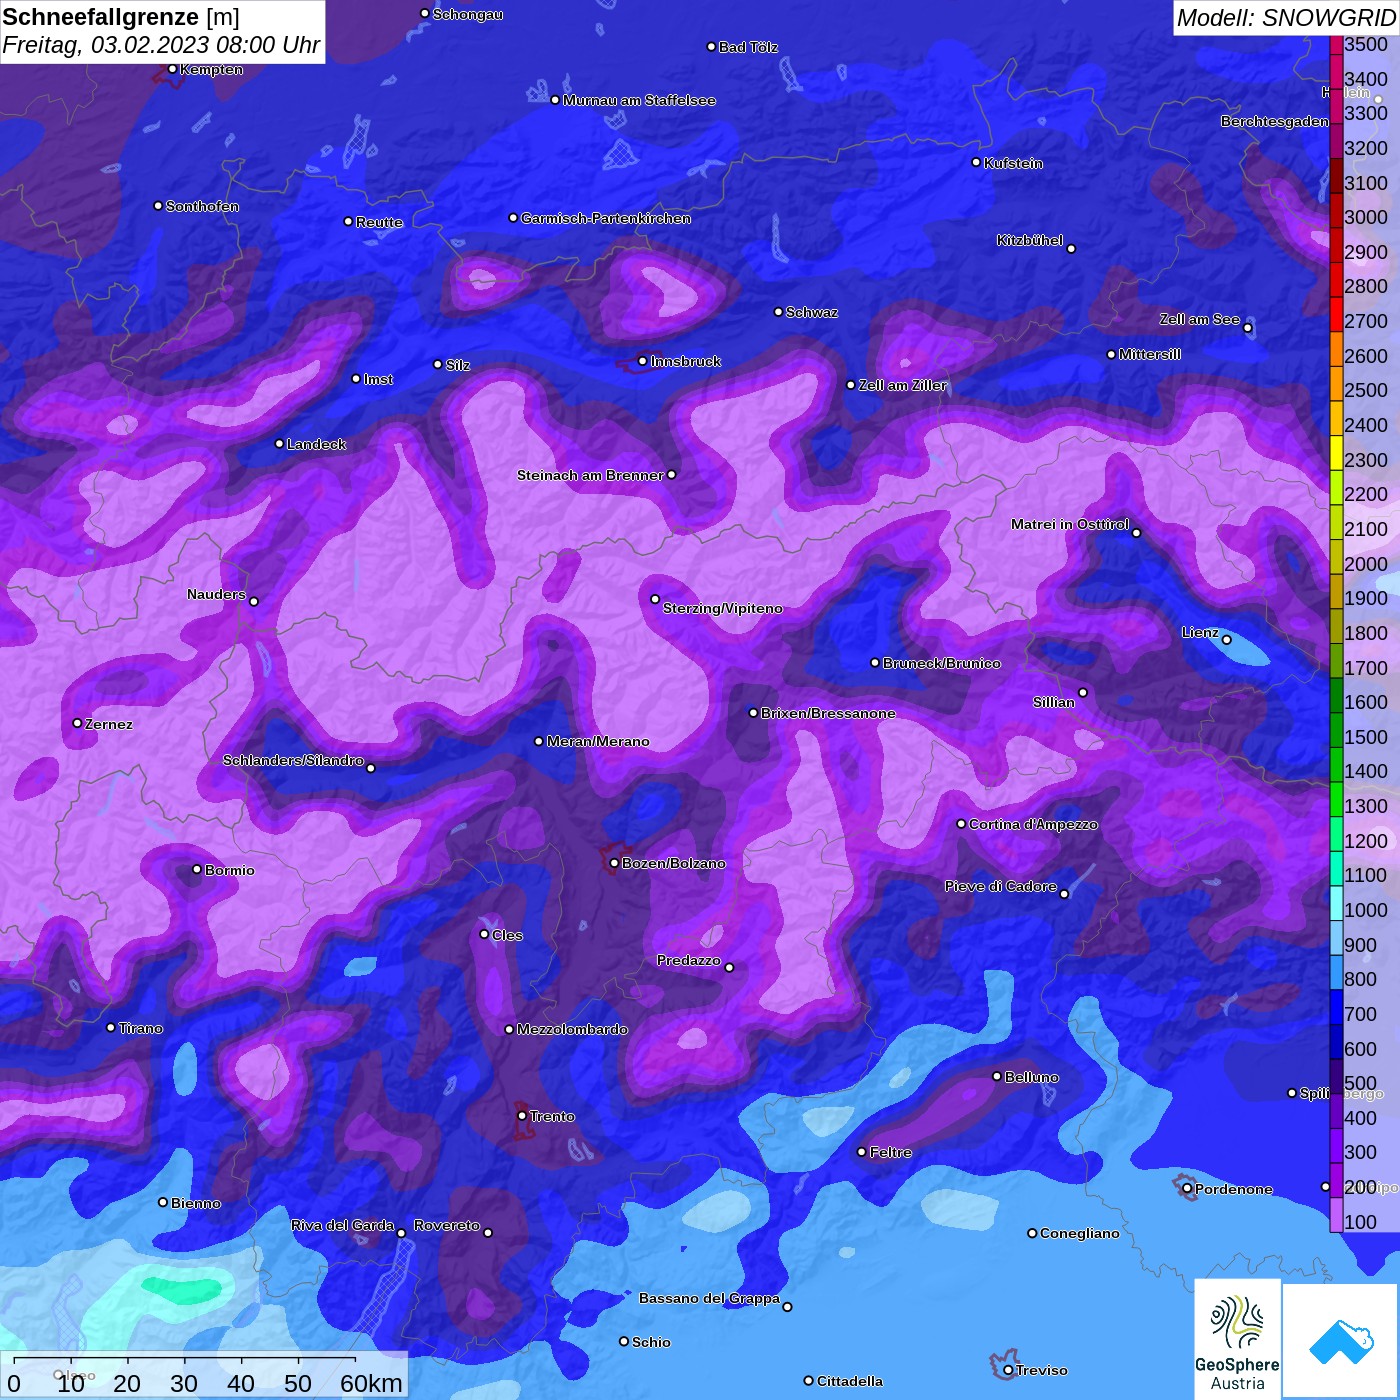Click the Nauders location dot
Image resolution: width=1400 pixels, height=1400 pixels.
pyautogui.click(x=254, y=601)
